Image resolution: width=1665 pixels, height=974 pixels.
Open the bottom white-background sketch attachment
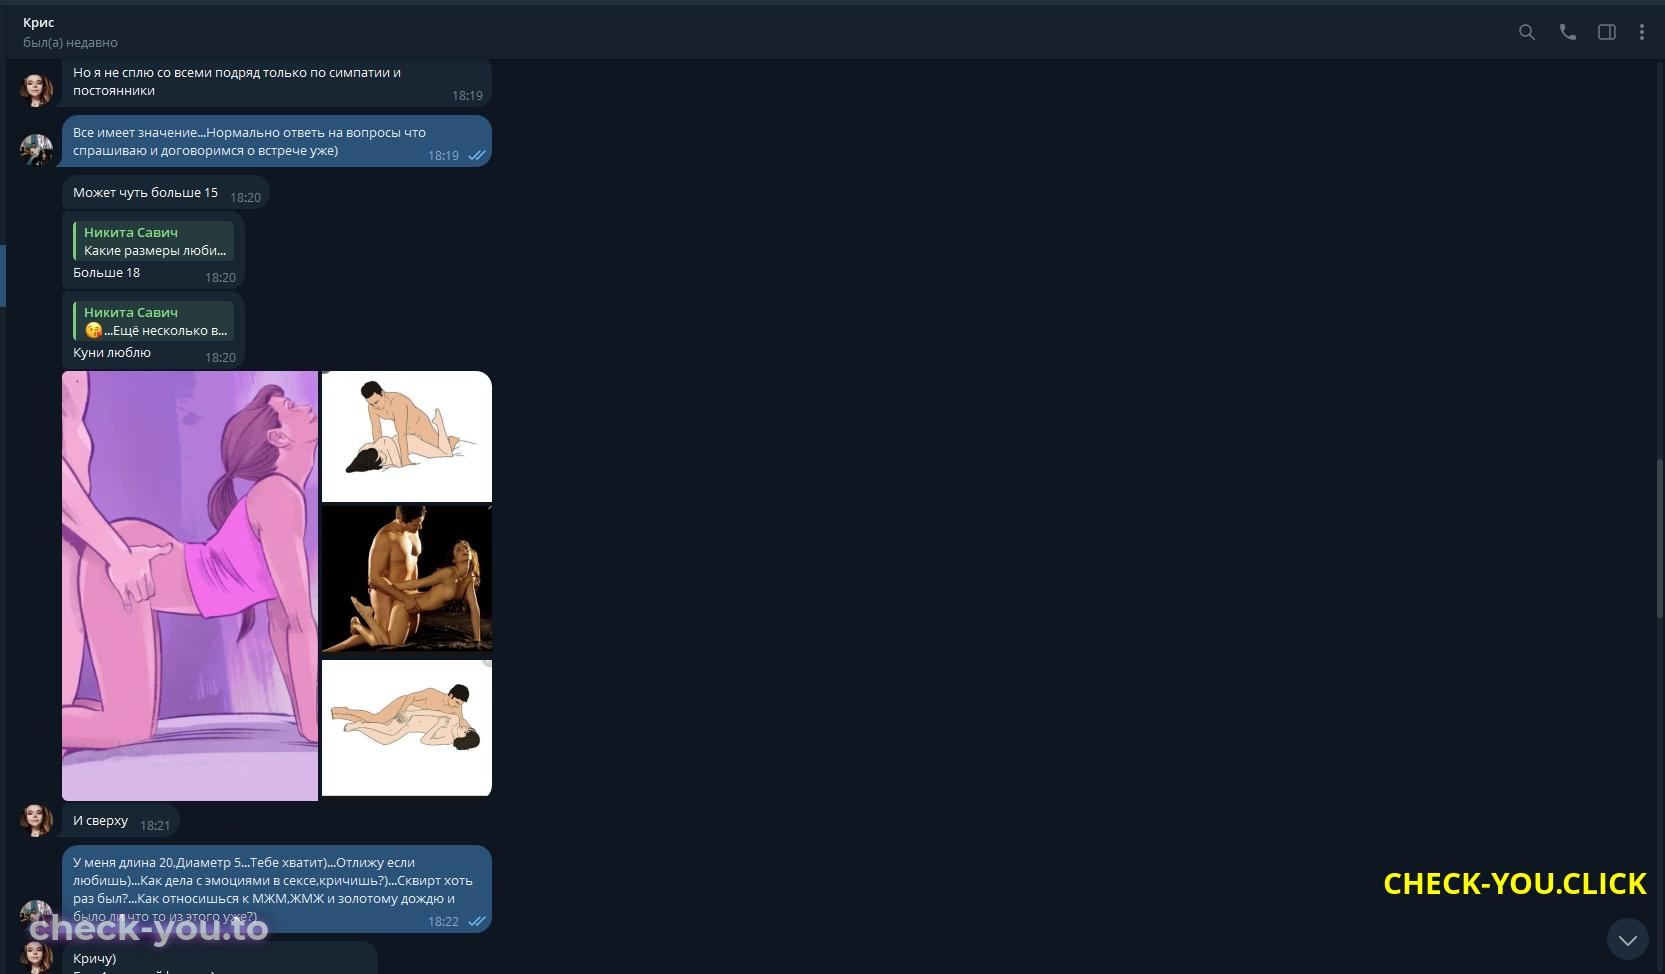click(x=407, y=727)
